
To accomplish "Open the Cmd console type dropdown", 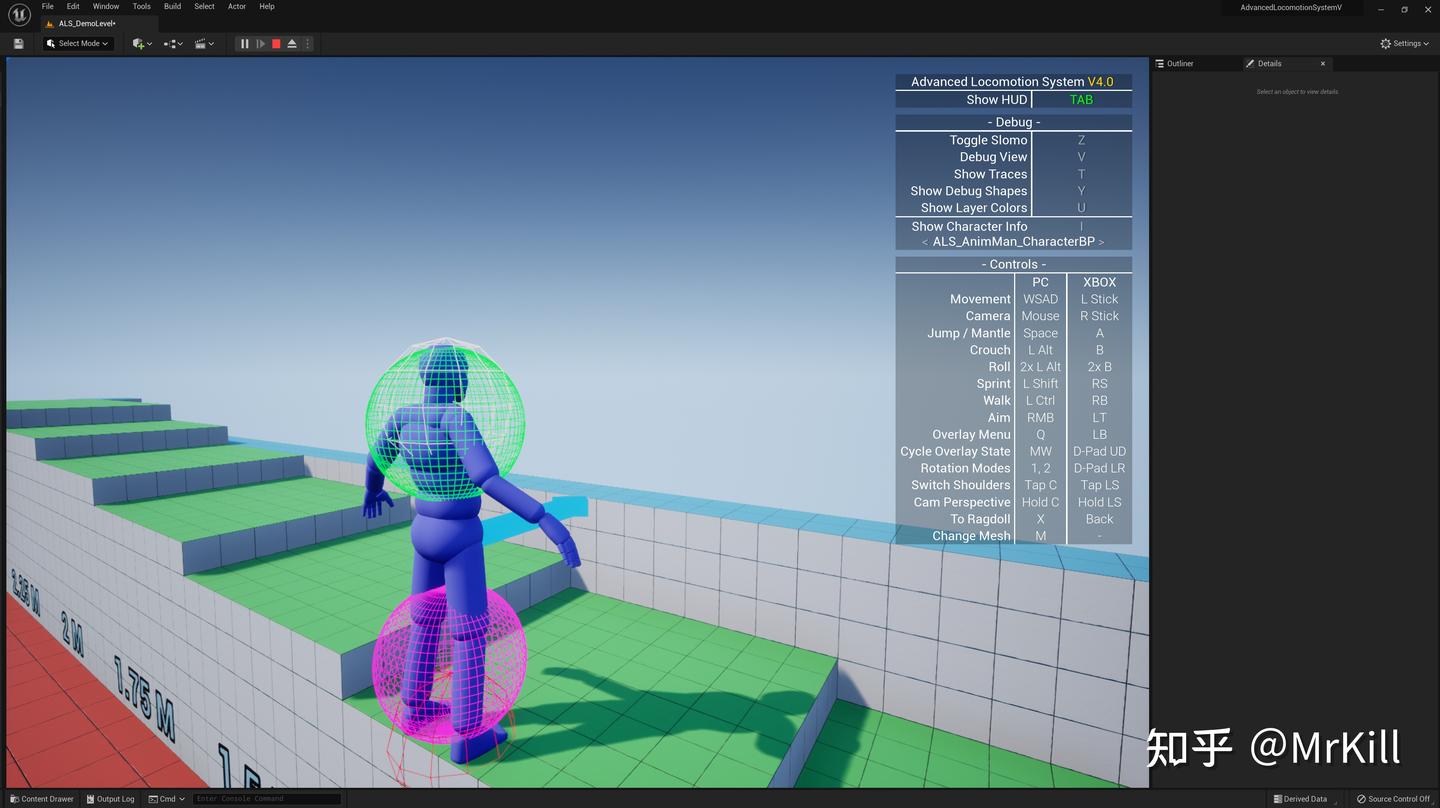I will pos(166,799).
